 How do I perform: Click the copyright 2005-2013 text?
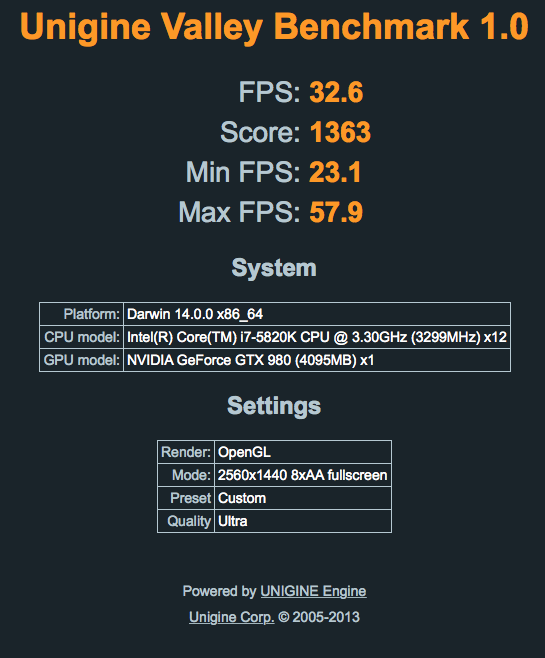319,617
